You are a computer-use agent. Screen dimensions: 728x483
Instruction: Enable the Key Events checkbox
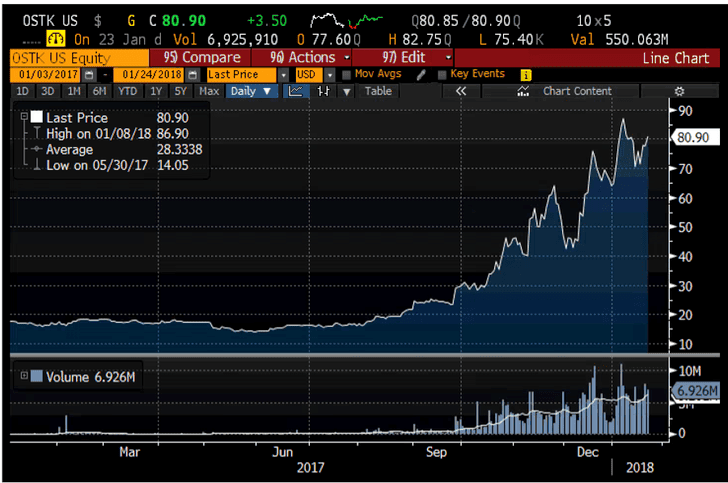[x=442, y=75]
